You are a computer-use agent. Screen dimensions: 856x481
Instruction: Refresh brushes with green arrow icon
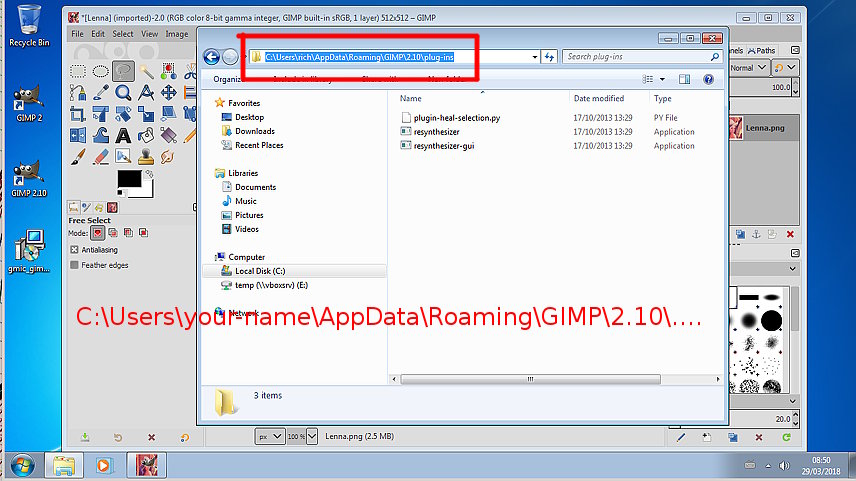(x=786, y=437)
